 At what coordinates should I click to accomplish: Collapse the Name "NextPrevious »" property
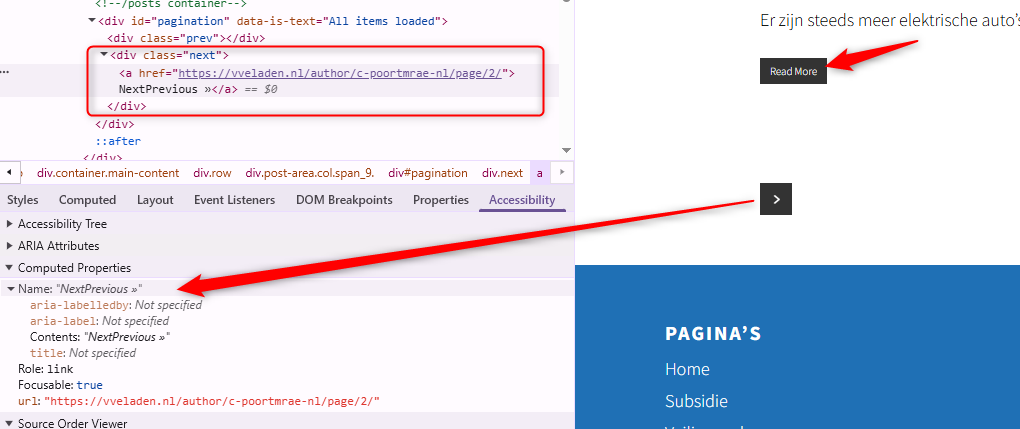pos(10,289)
